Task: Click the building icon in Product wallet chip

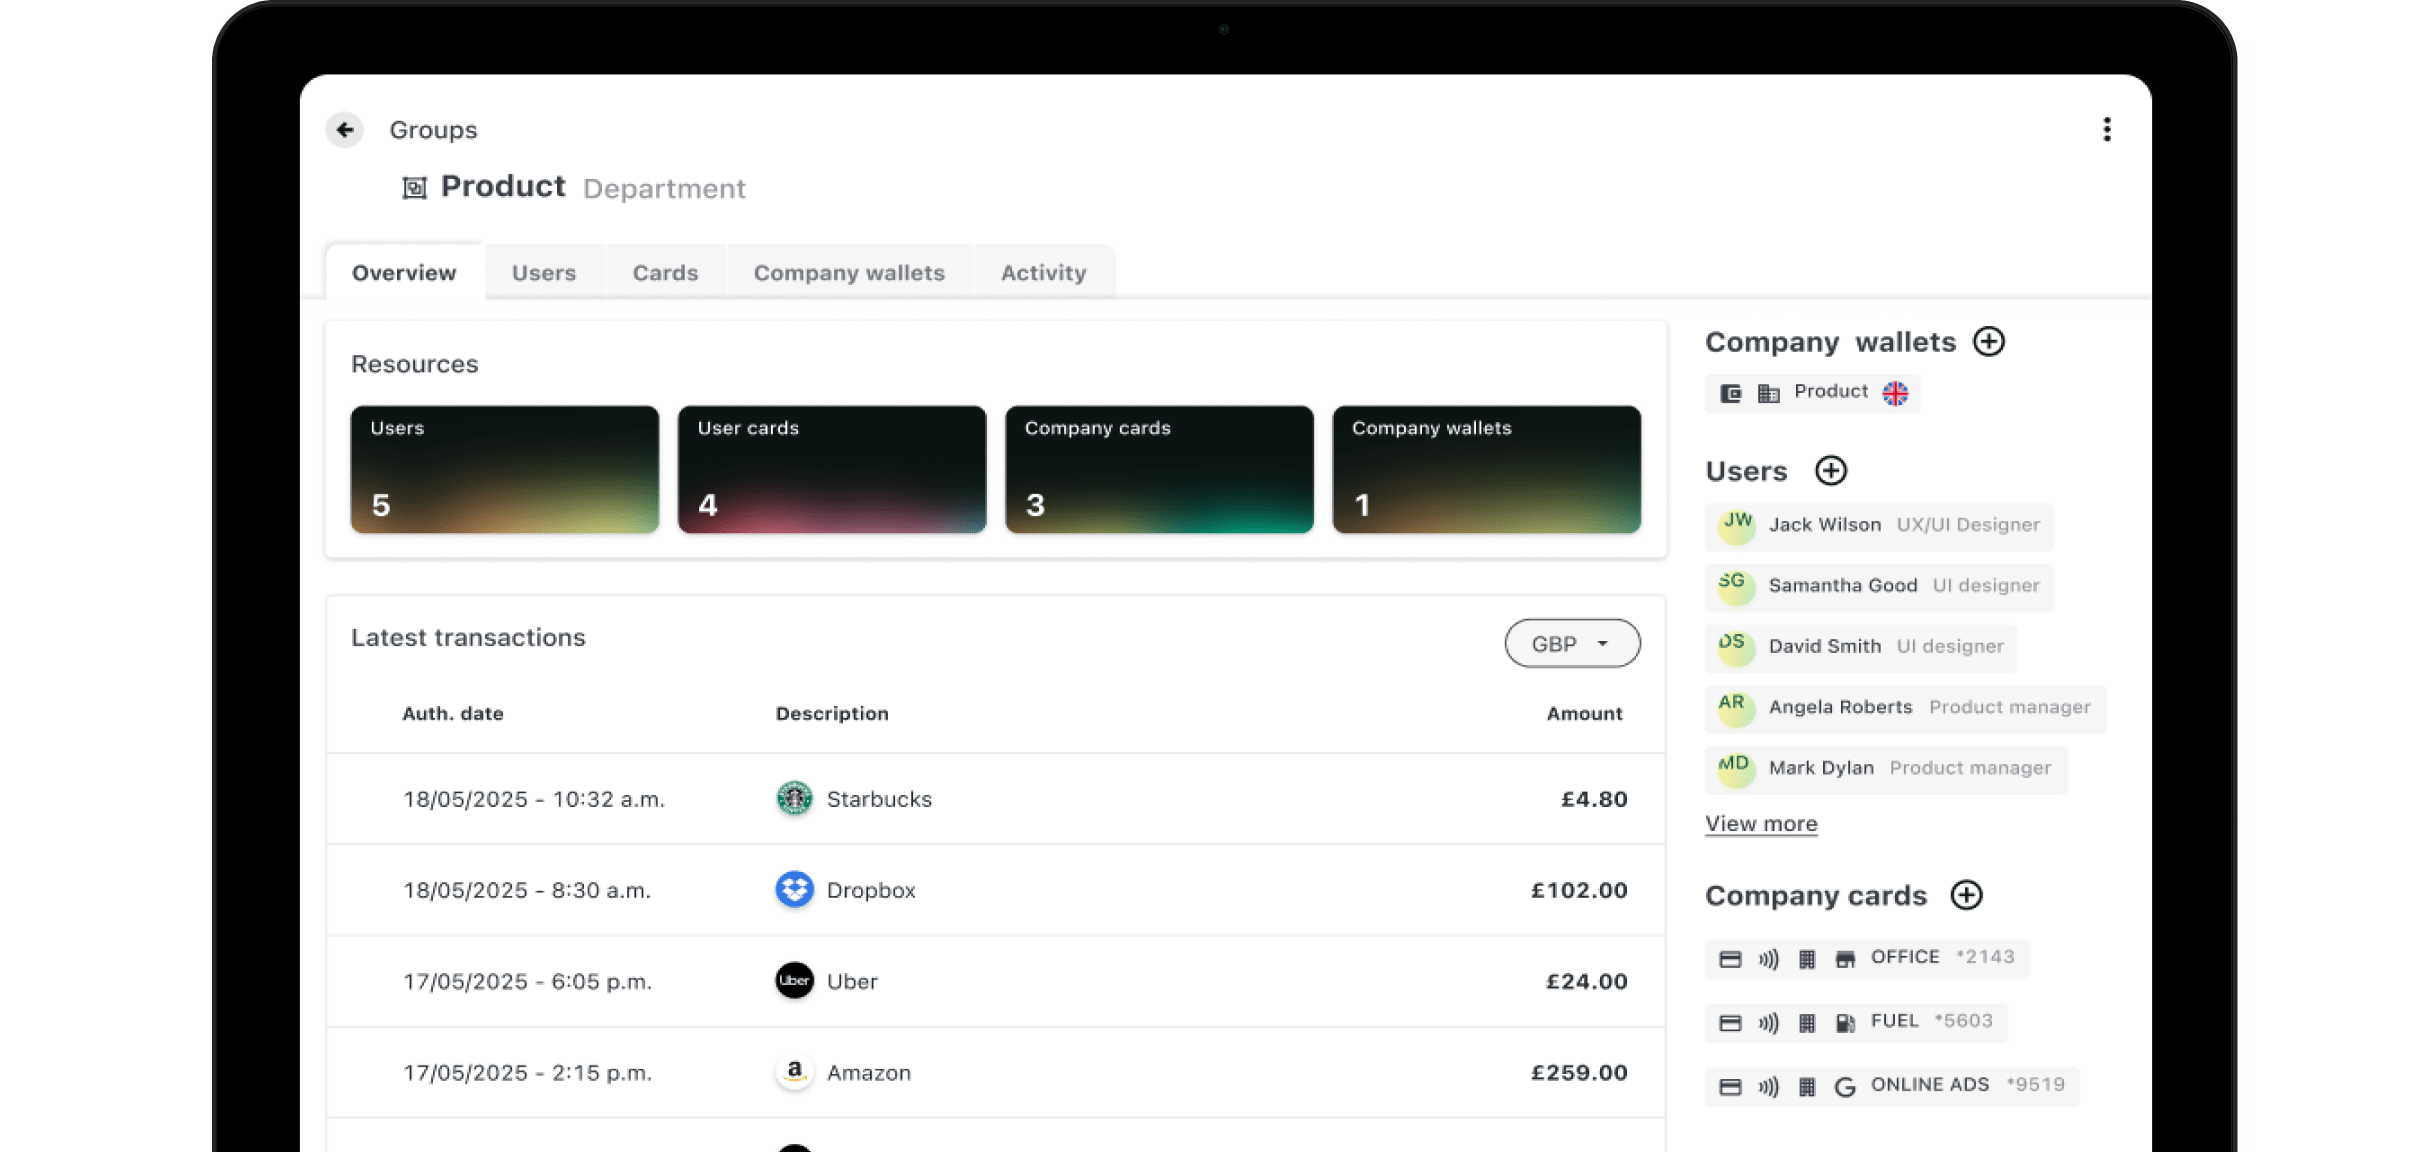Action: pyautogui.click(x=1769, y=393)
